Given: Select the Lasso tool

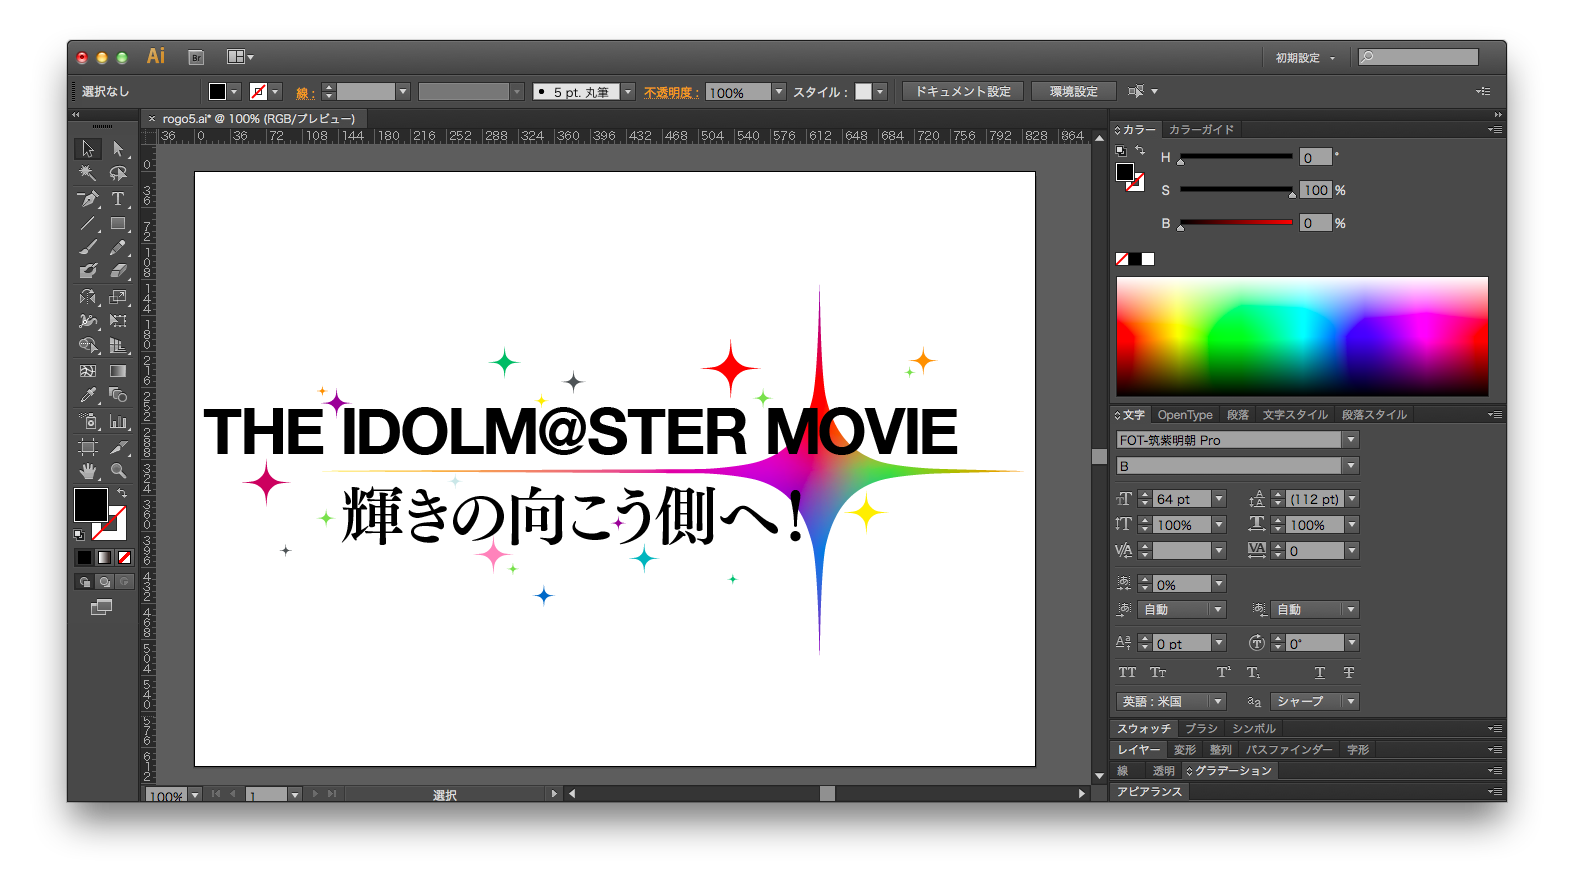Looking at the screenshot, I should pyautogui.click(x=118, y=173).
